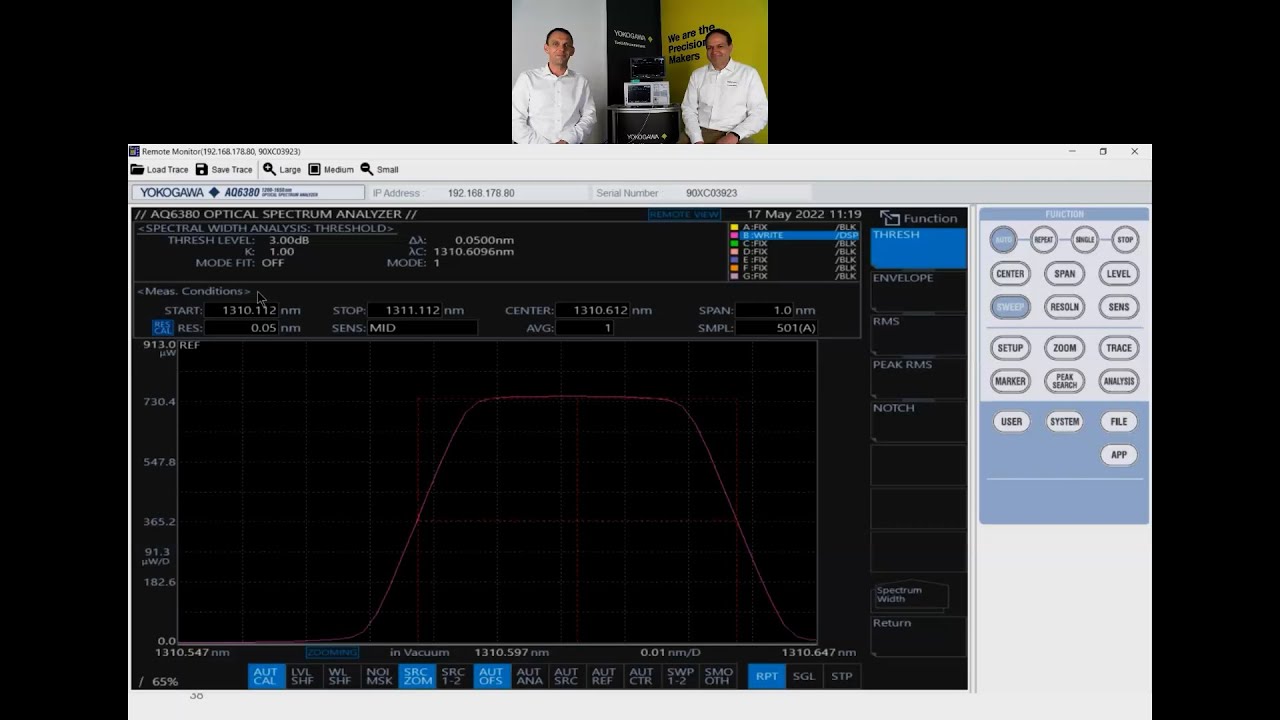Click the ZOOMING indicator below the graph
1280x720 pixels.
click(x=332, y=653)
